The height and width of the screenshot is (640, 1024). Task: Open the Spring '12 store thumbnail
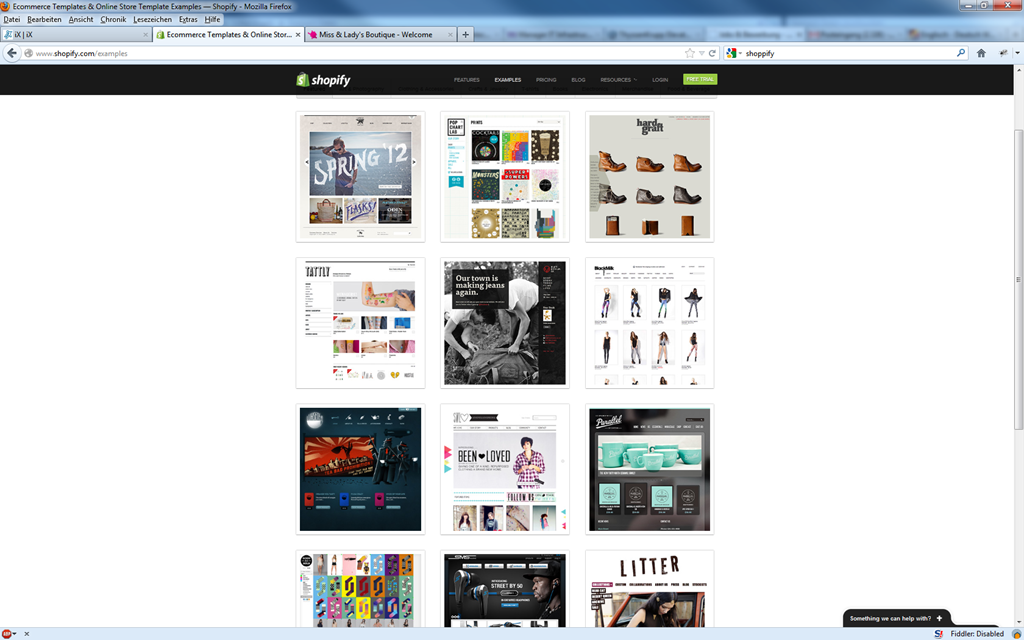(x=360, y=176)
